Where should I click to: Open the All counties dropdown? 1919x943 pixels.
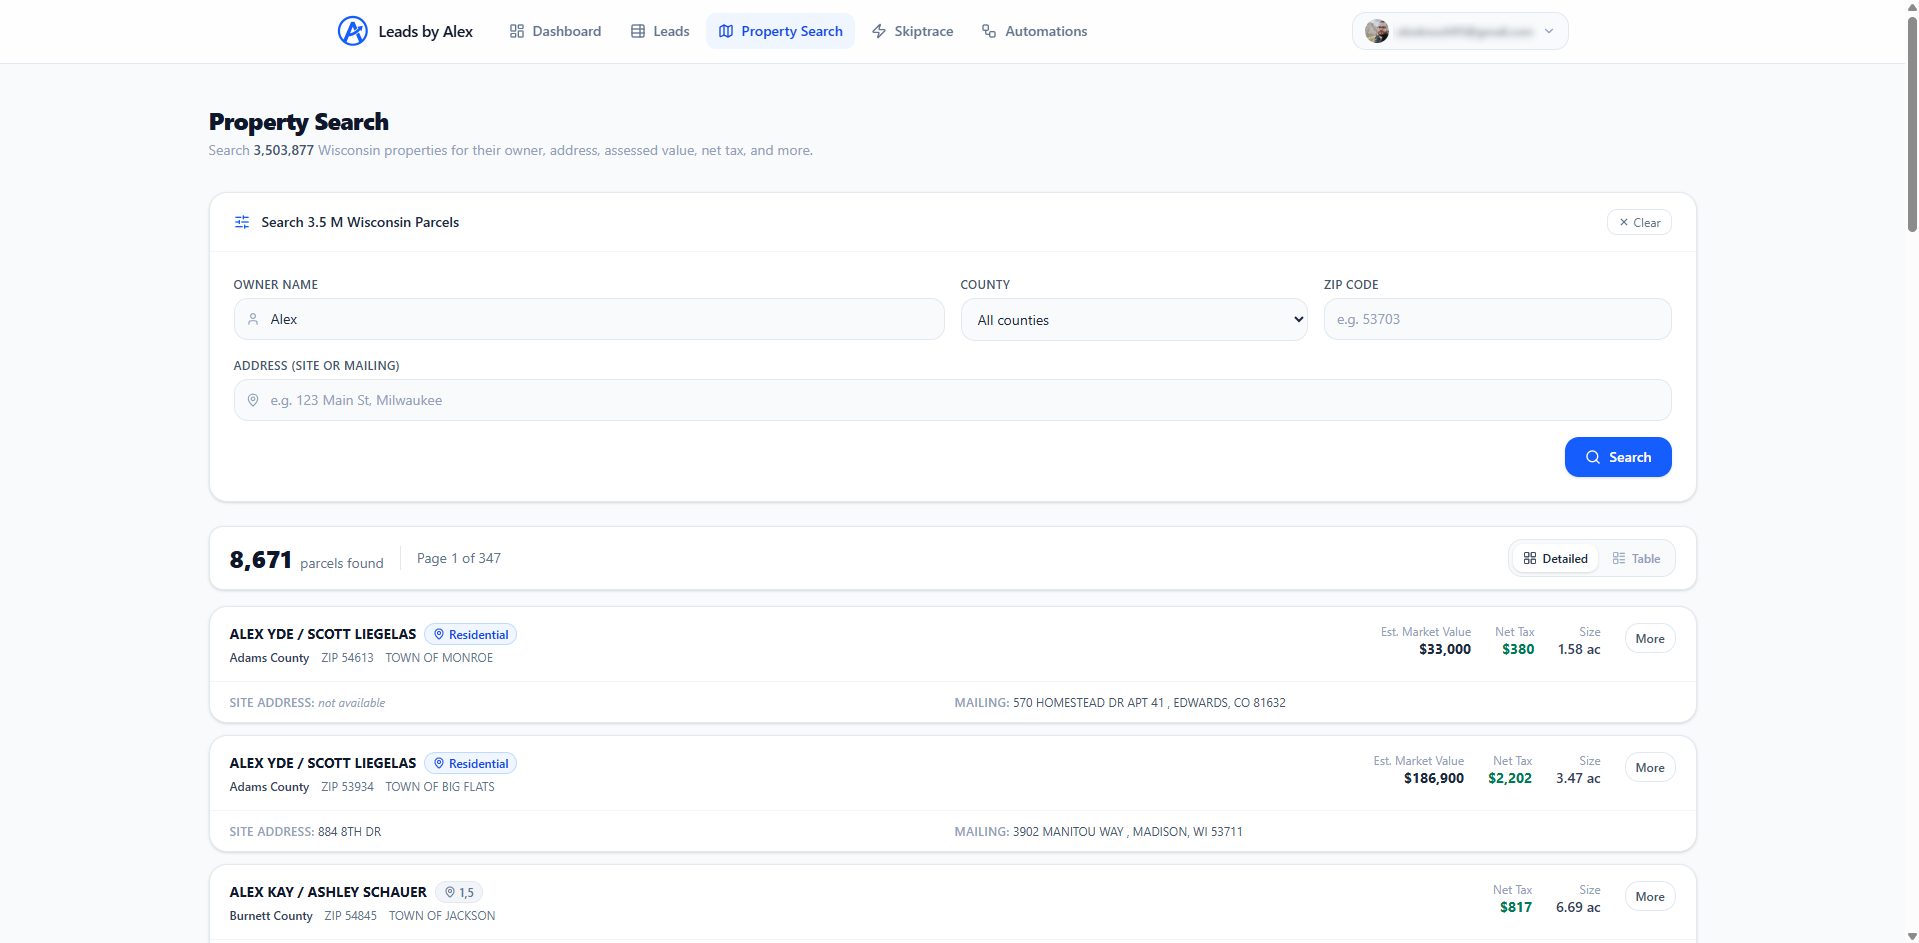tap(1133, 320)
